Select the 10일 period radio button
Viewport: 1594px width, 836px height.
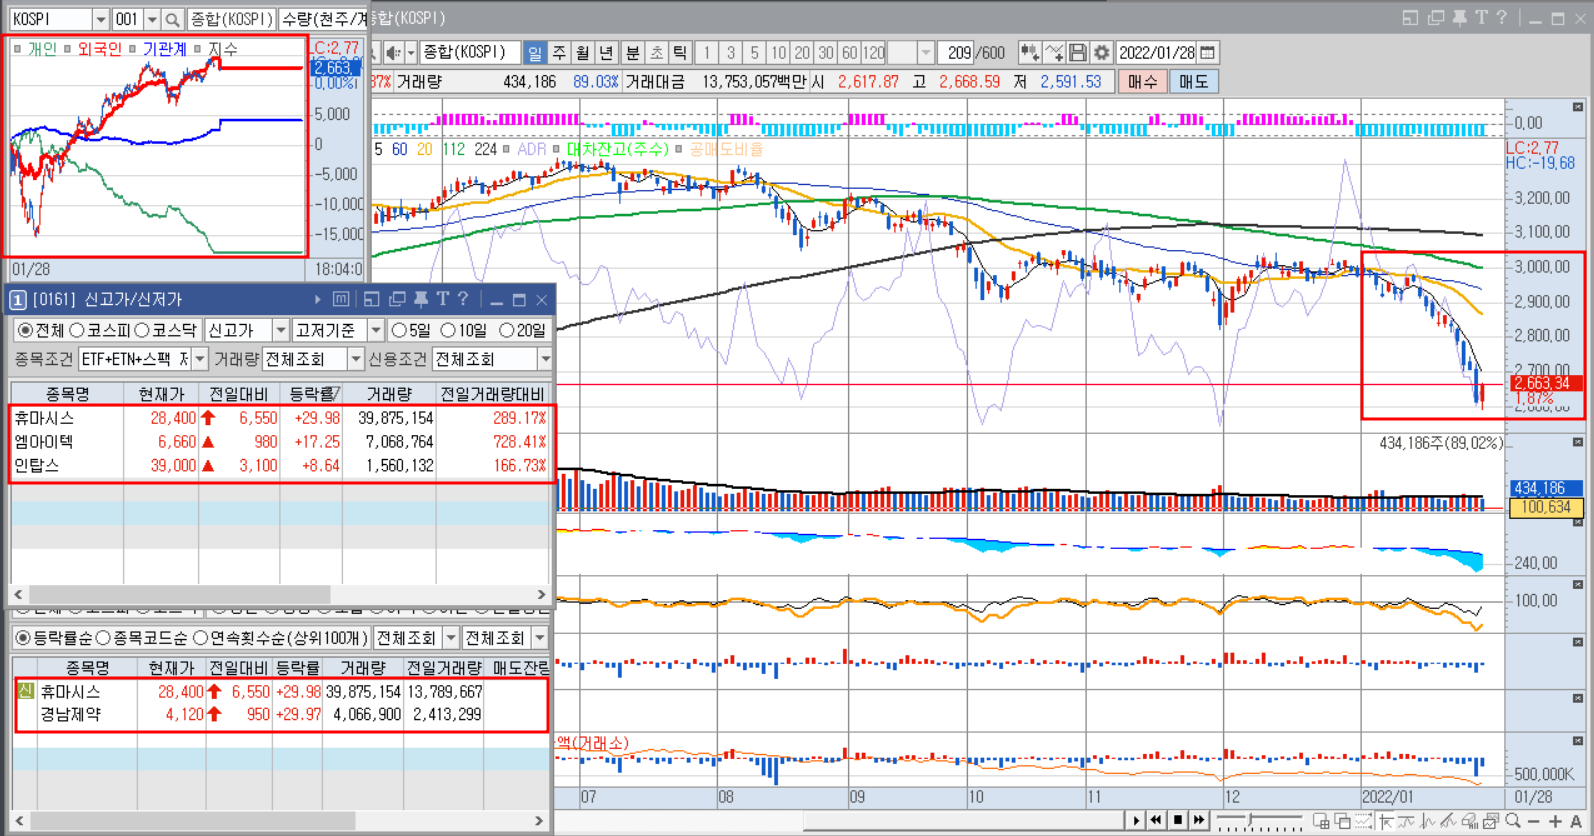448,330
